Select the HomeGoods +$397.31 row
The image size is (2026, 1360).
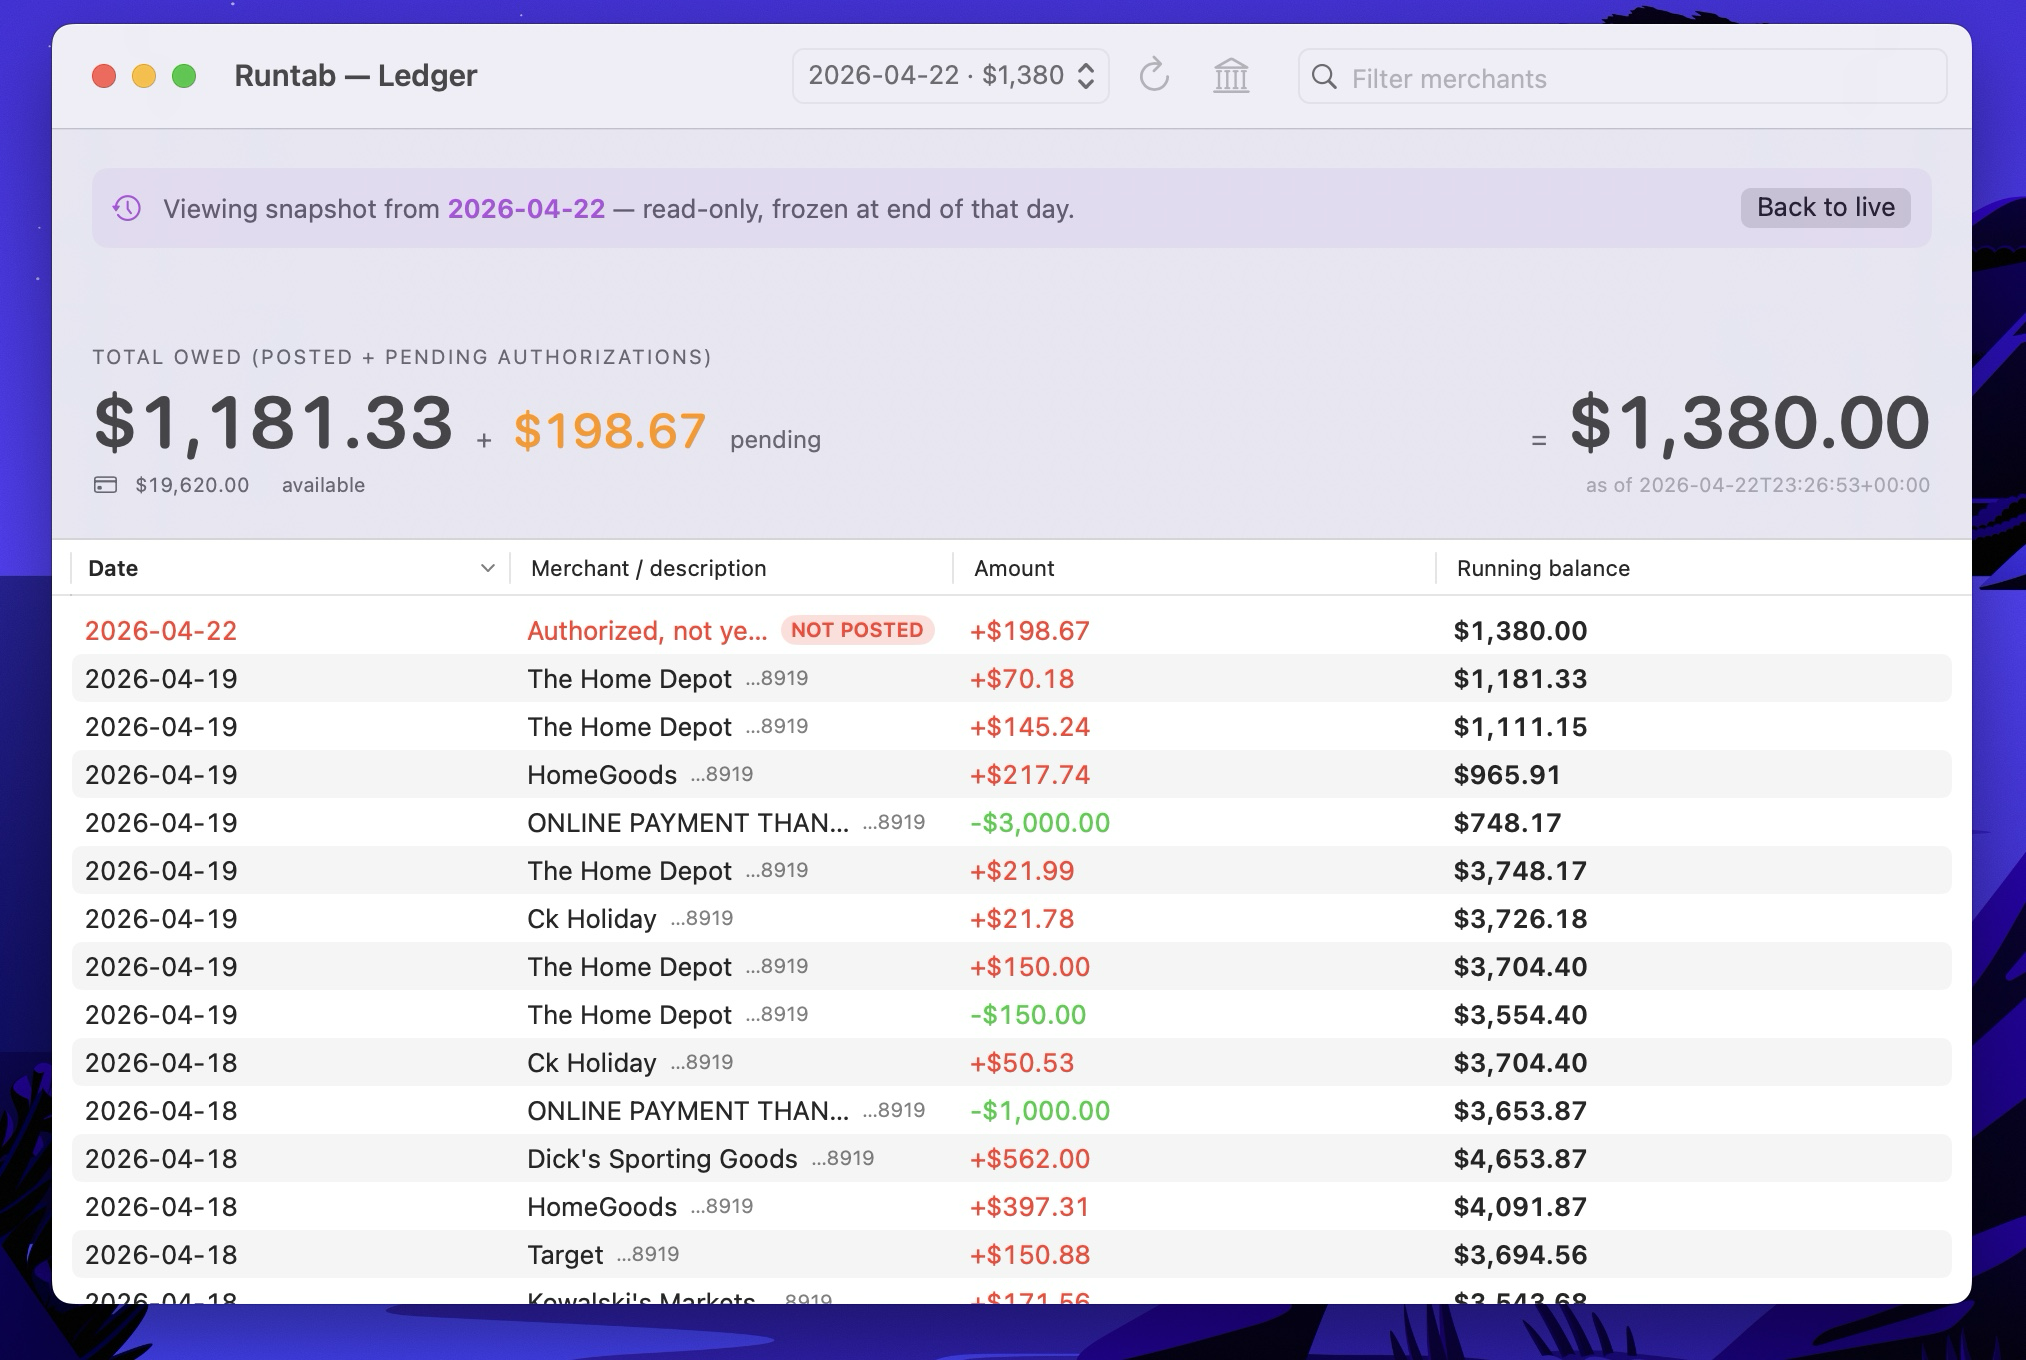pos(1012,1207)
